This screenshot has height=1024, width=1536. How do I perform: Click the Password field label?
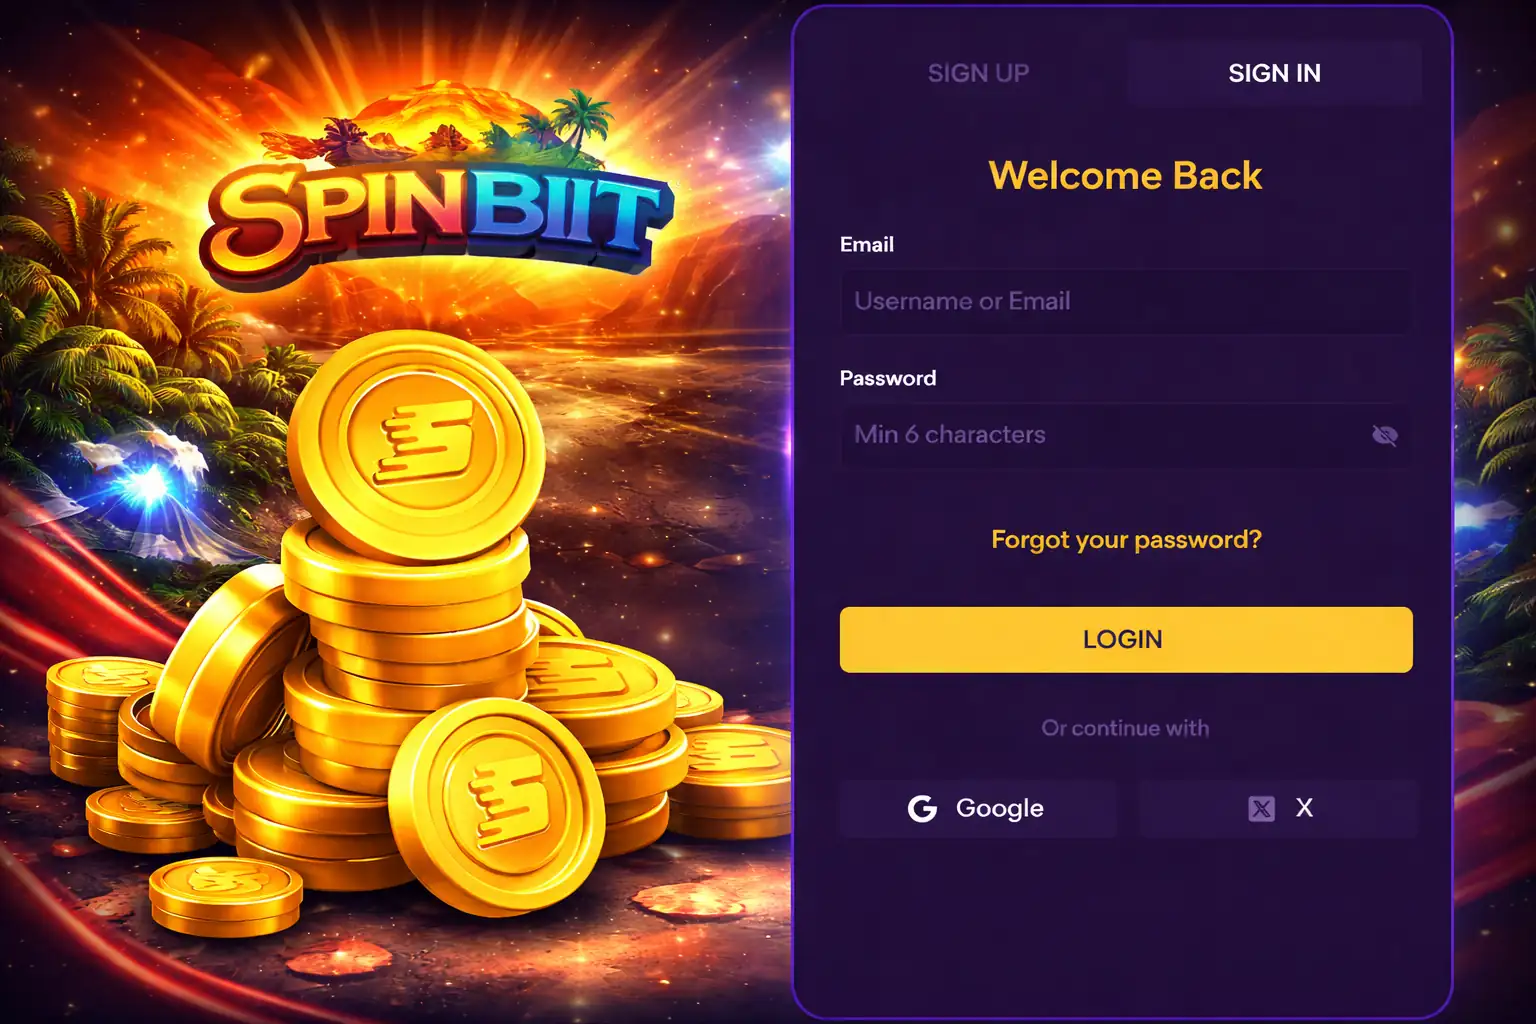(888, 378)
